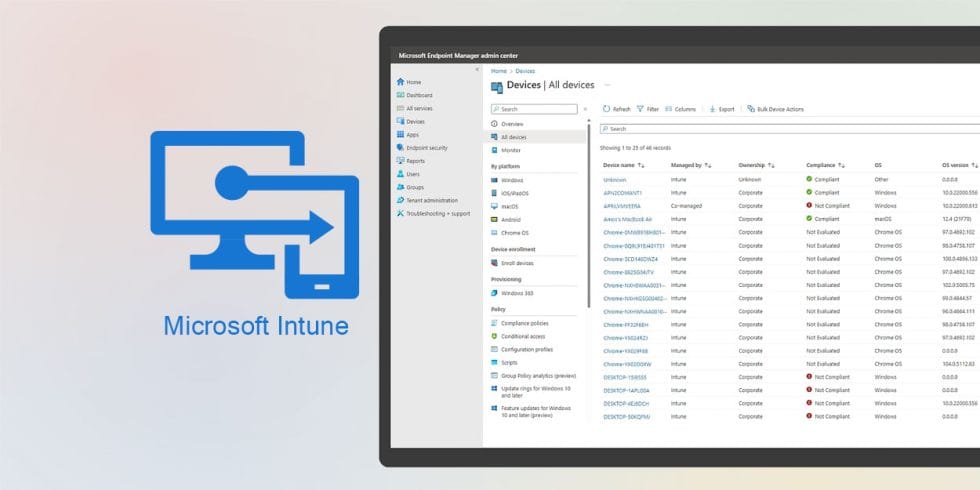This screenshot has height=490, width=980.
Task: Open Home in the left navigation
Action: coord(409,82)
